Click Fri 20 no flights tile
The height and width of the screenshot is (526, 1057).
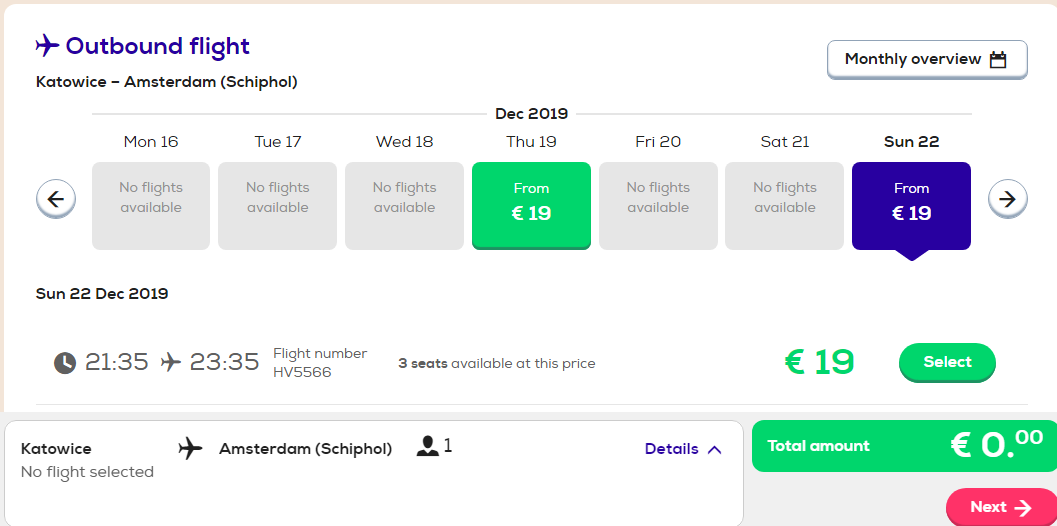[658, 206]
